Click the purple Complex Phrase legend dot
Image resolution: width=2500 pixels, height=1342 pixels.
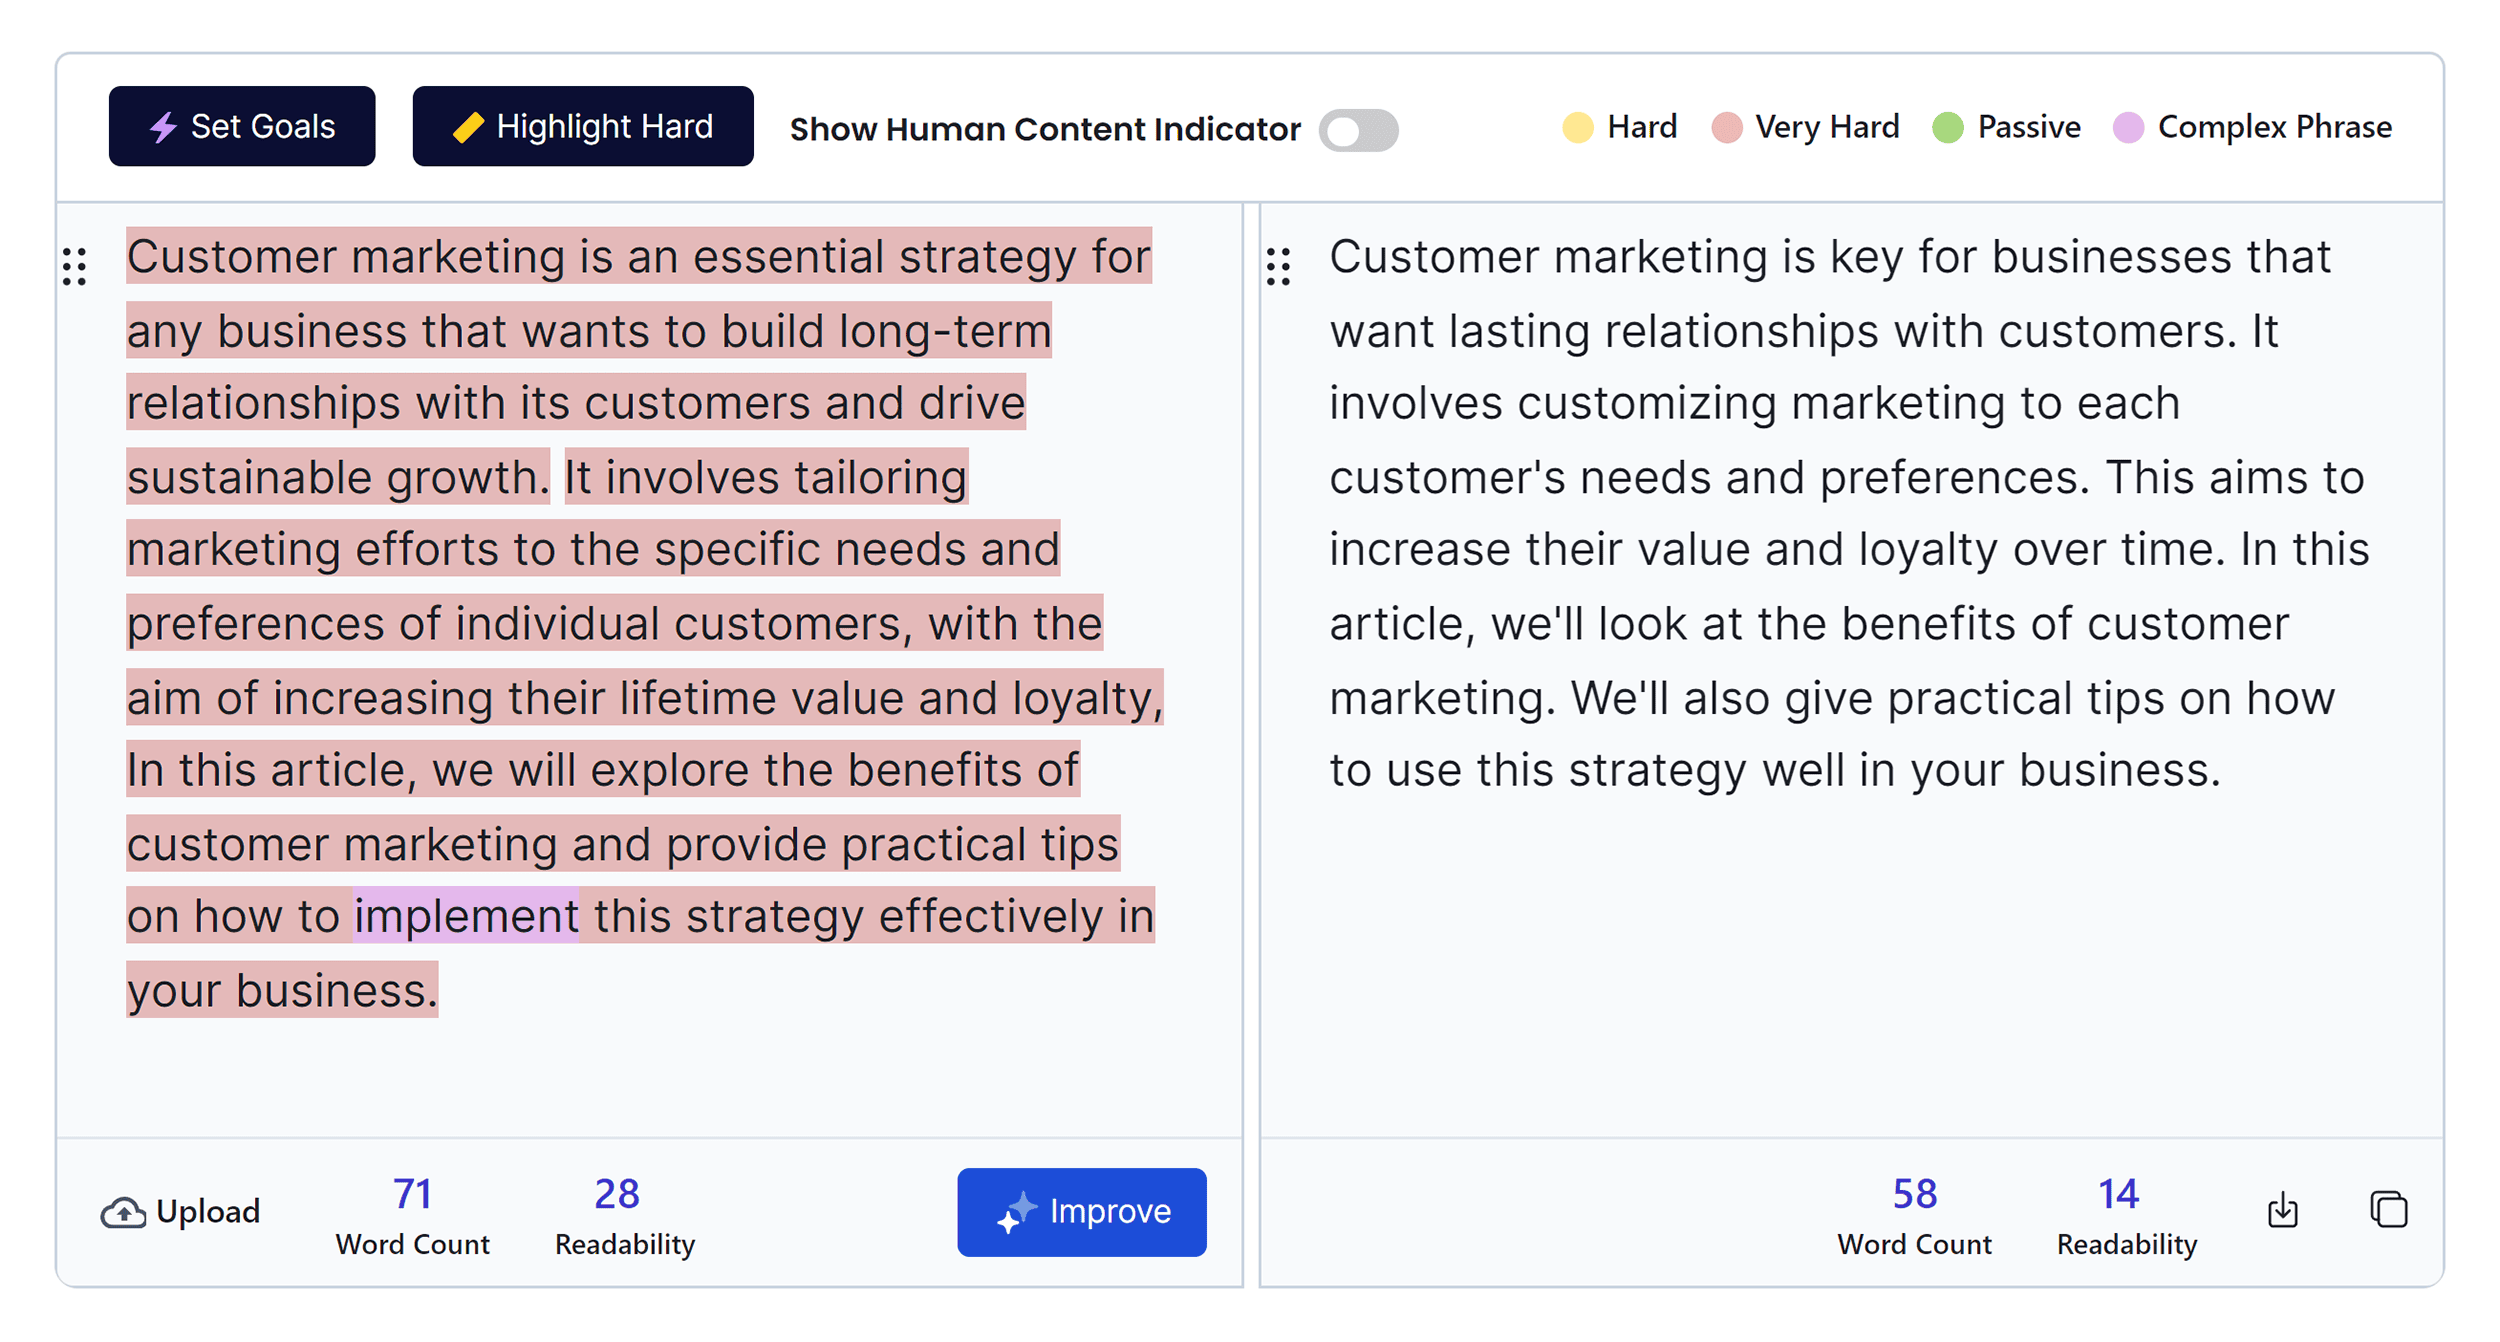(x=2130, y=127)
